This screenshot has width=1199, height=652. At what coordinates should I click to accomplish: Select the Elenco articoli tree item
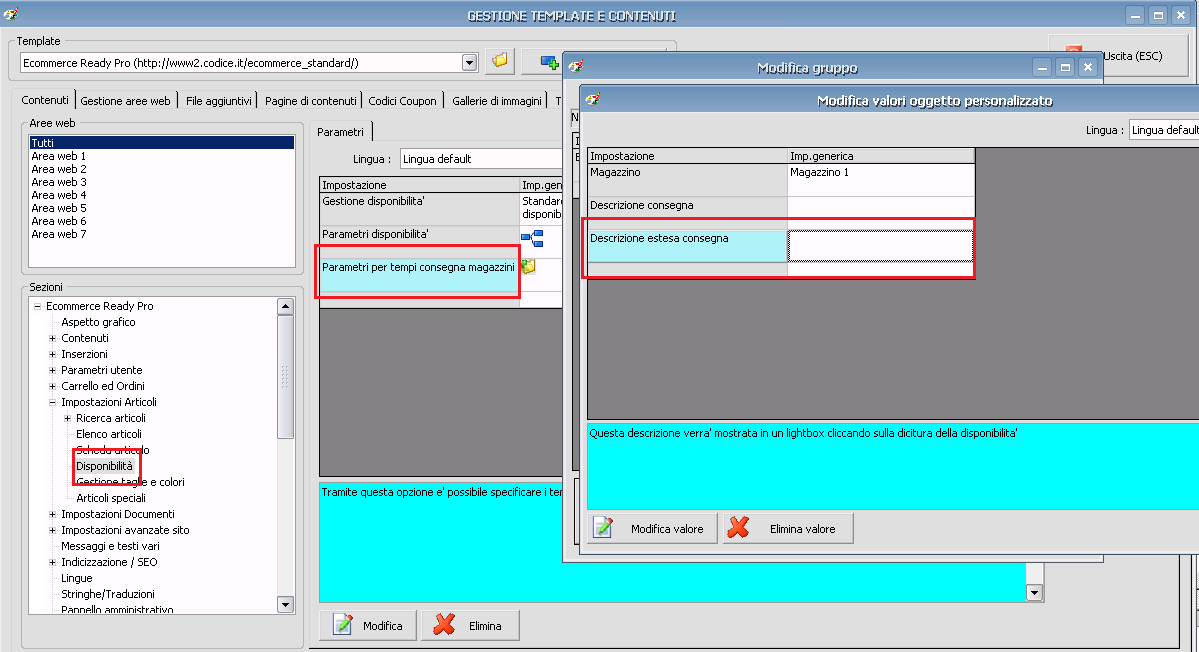pyautogui.click(x=109, y=434)
